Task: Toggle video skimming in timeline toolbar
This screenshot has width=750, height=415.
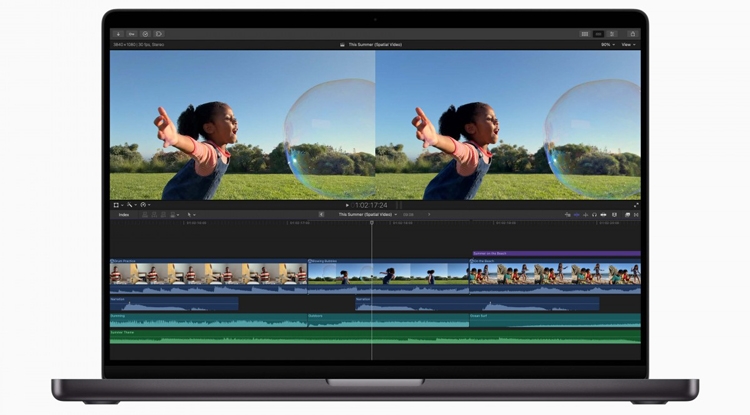Action: [x=568, y=215]
